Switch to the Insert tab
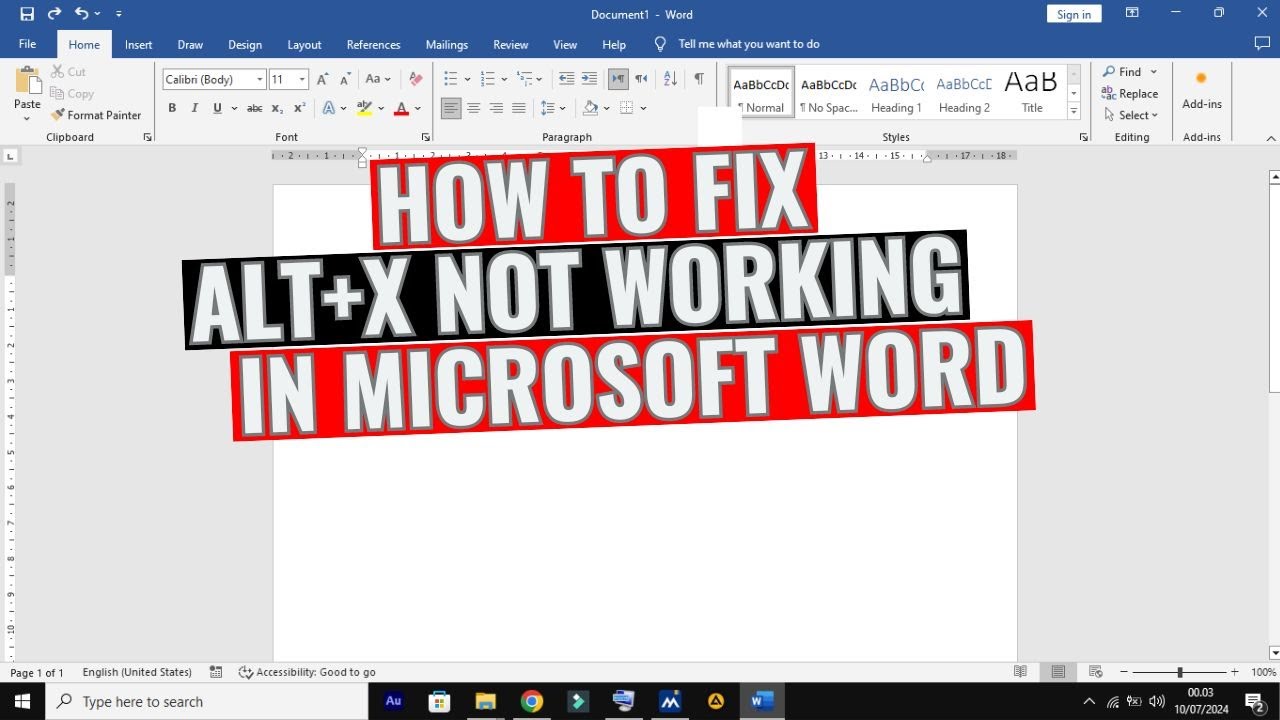This screenshot has width=1280, height=720. tap(139, 44)
